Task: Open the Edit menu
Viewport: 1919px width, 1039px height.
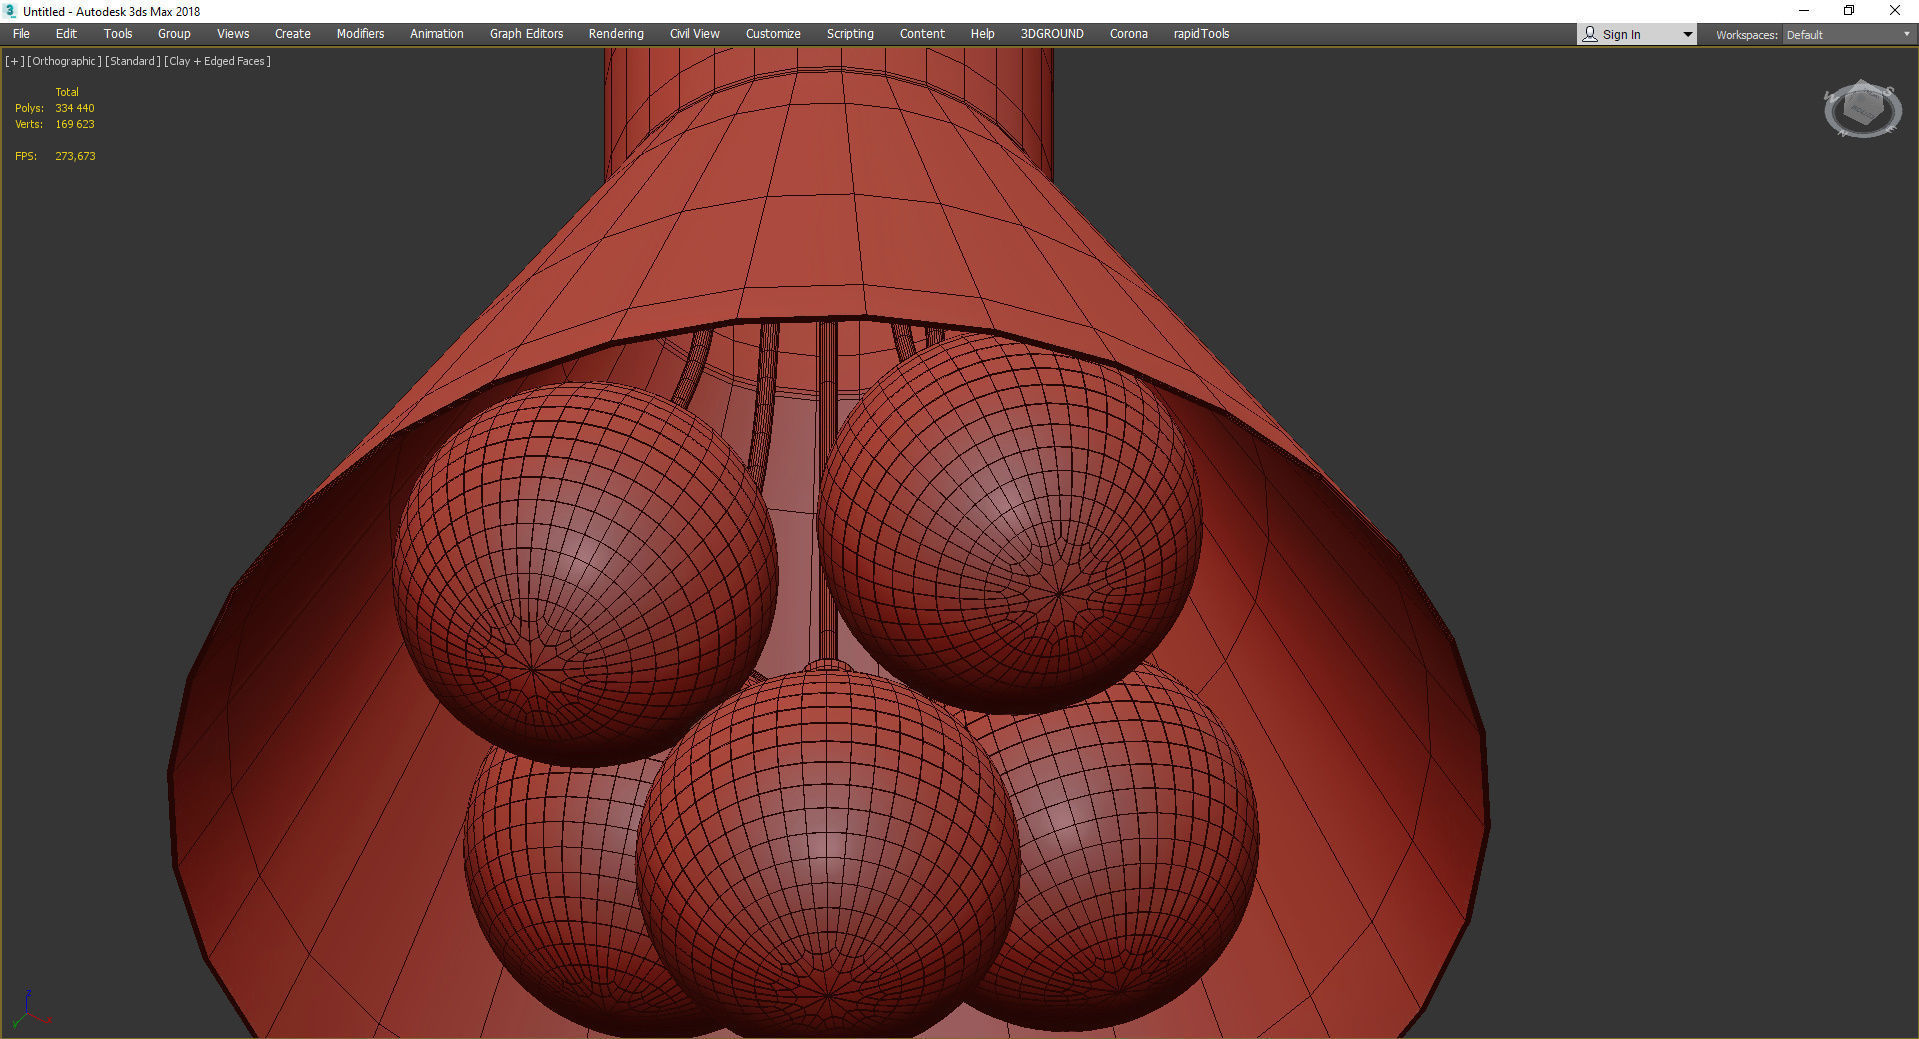Action: [66, 34]
